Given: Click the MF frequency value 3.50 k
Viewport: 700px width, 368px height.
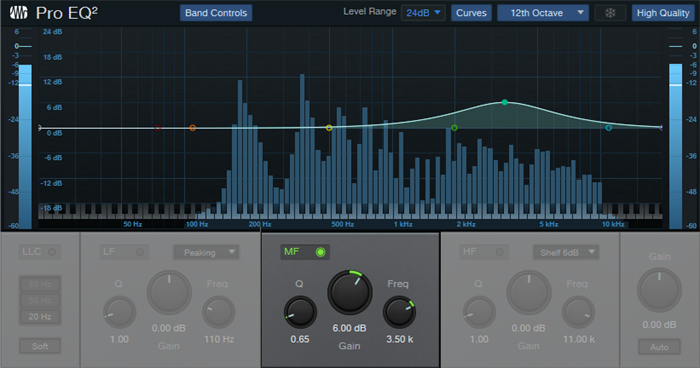Looking at the screenshot, I should pos(400,339).
